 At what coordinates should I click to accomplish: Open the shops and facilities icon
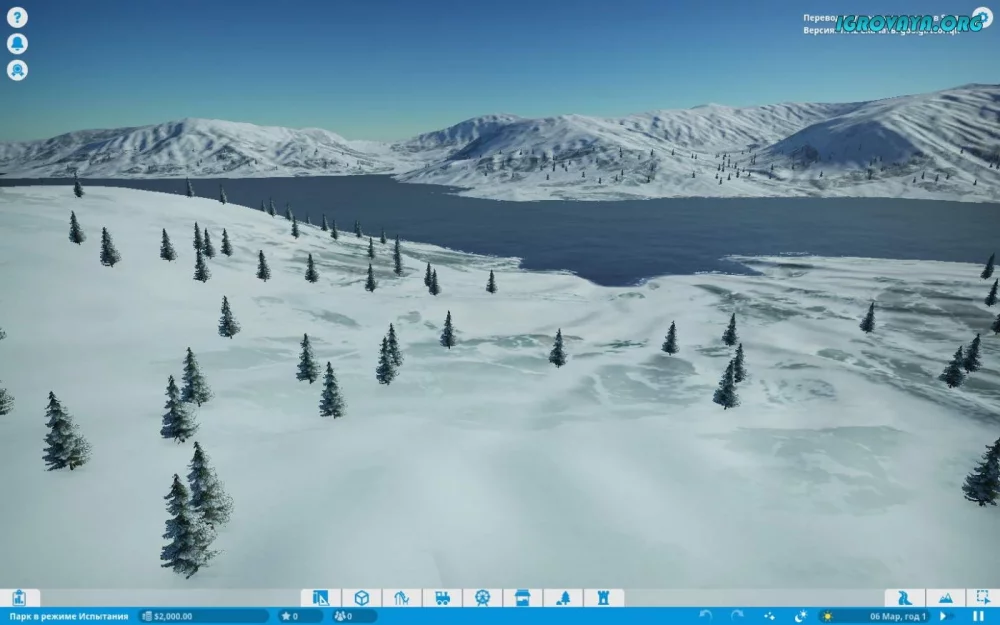(x=522, y=598)
